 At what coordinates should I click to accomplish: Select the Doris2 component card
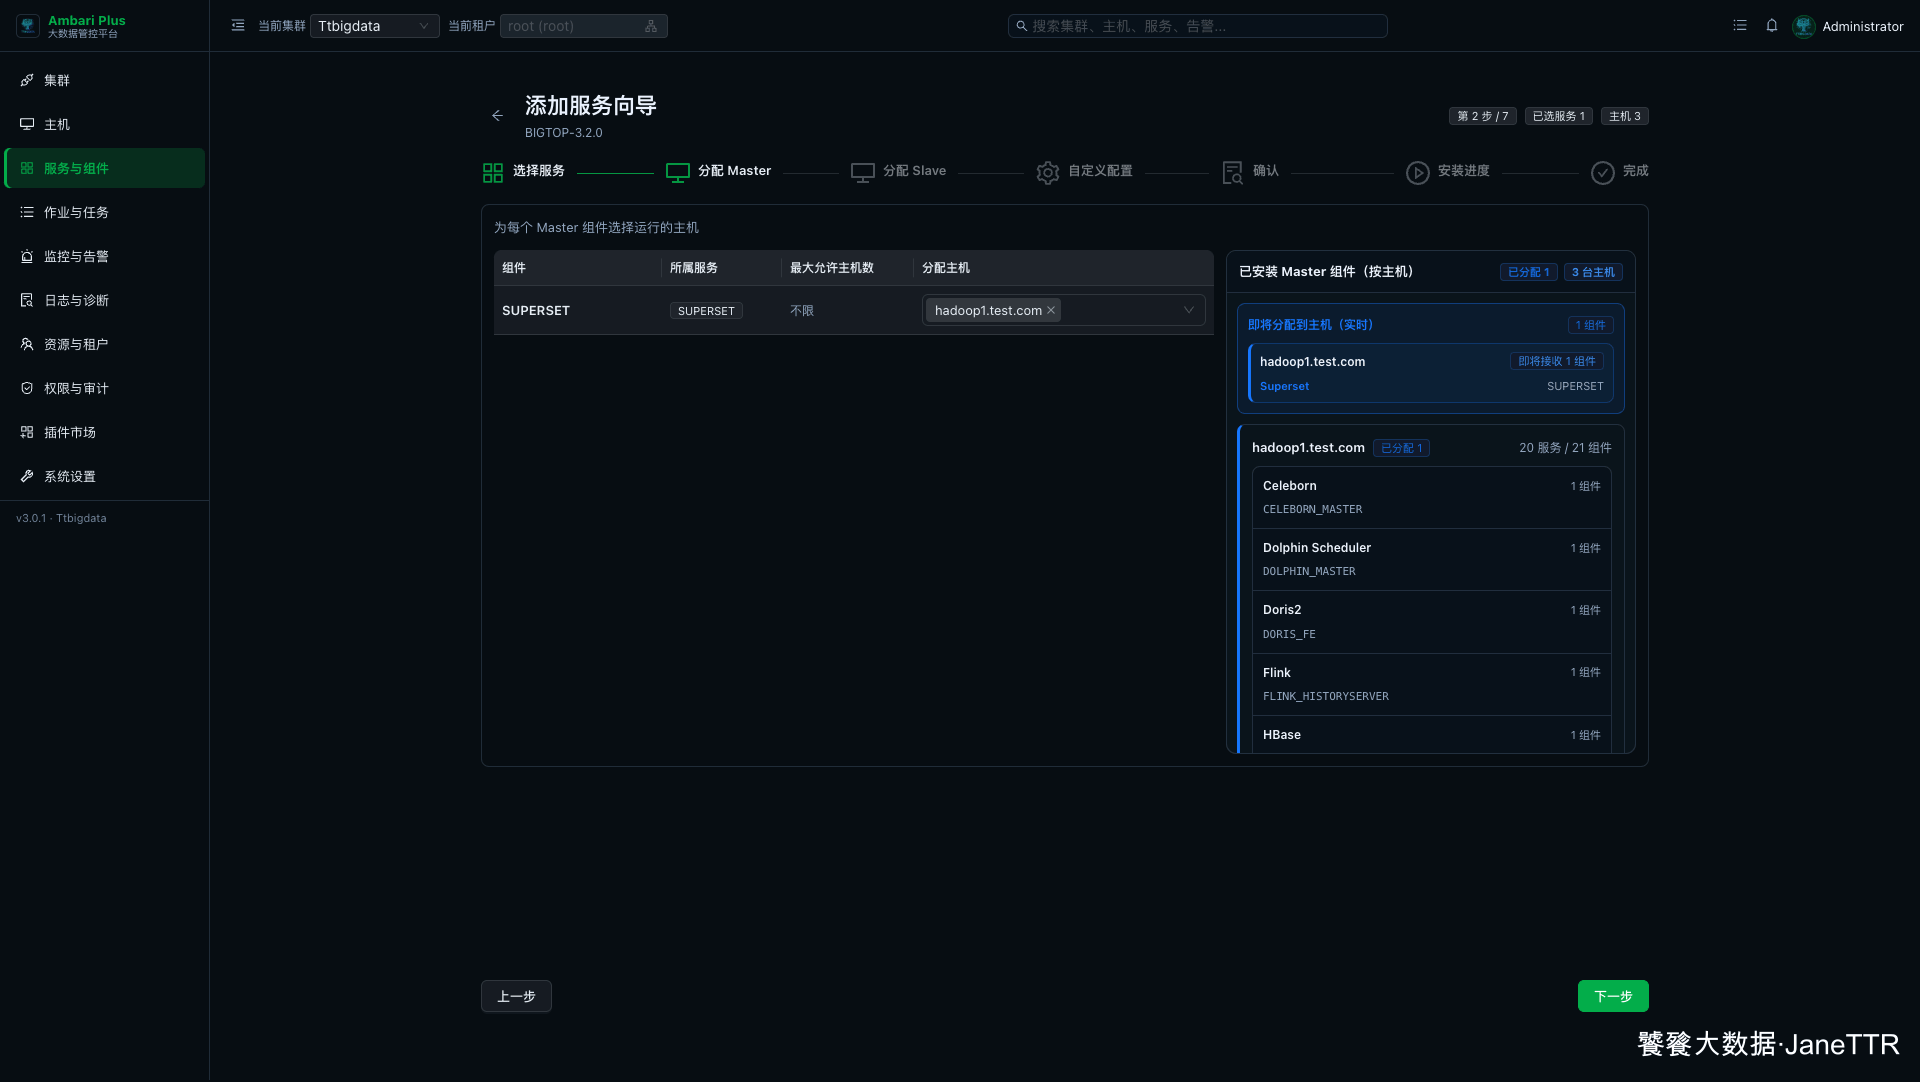pyautogui.click(x=1431, y=621)
